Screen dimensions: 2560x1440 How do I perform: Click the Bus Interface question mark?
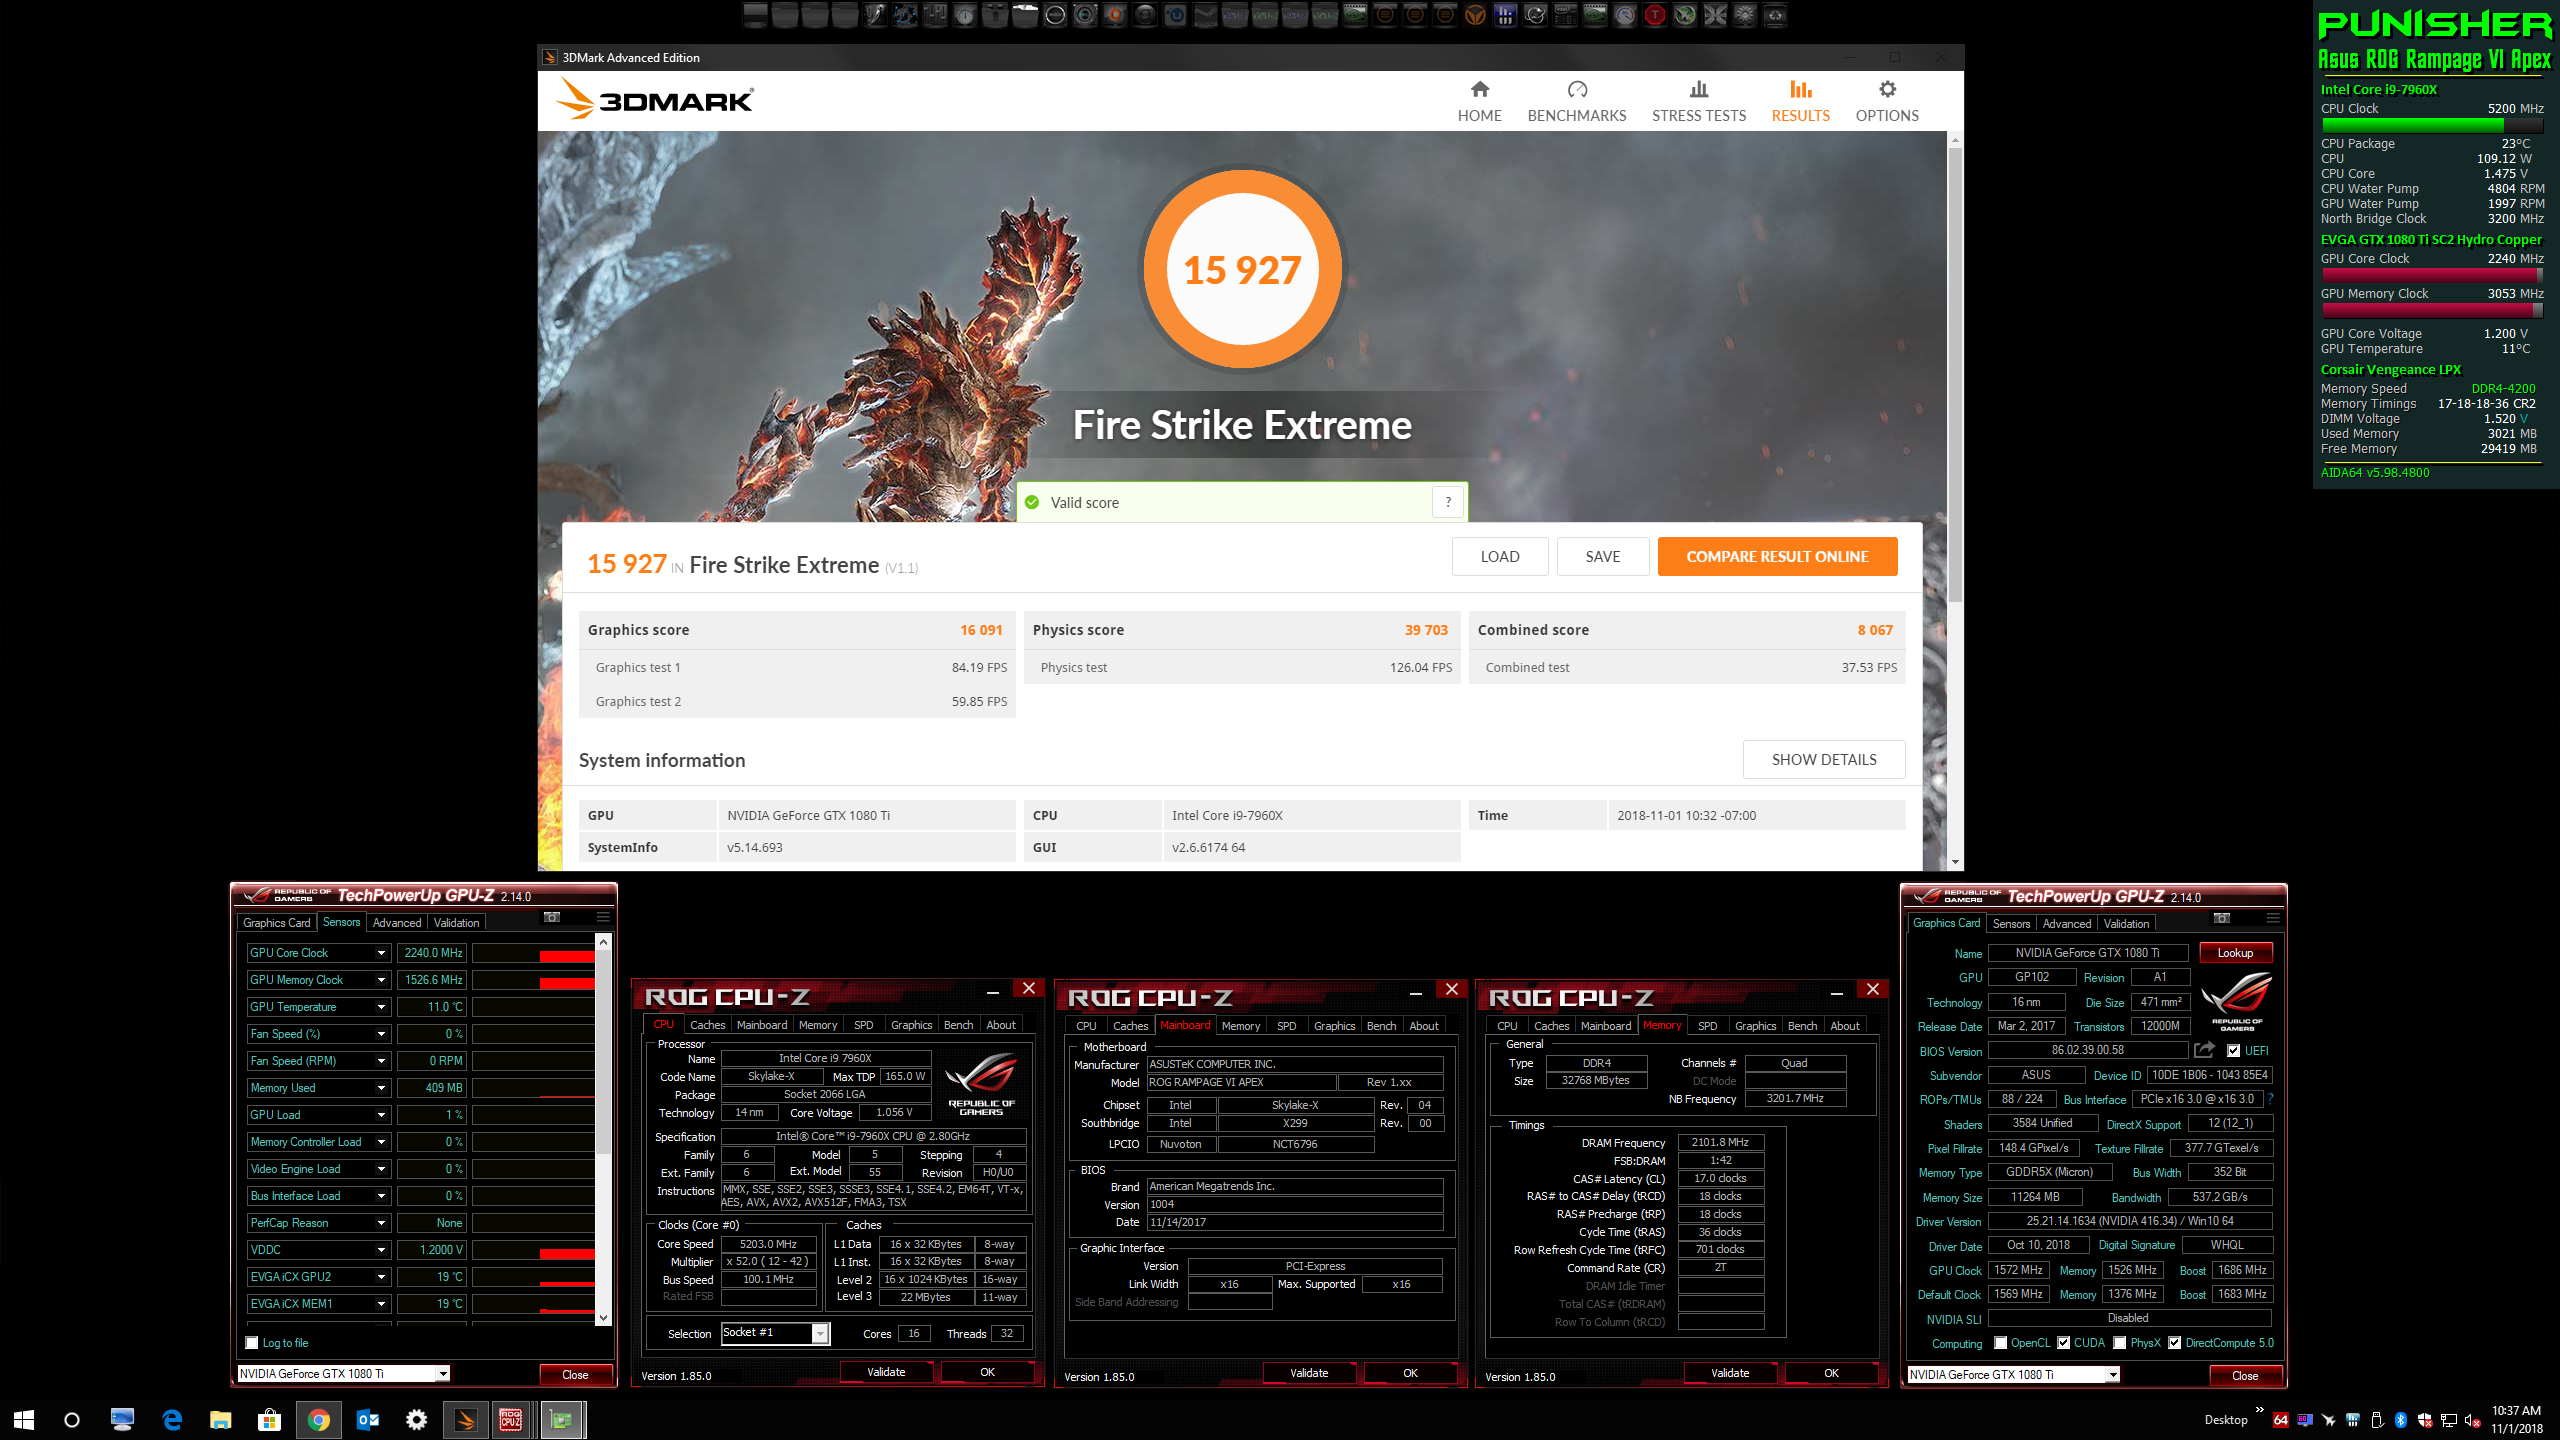click(2270, 1099)
